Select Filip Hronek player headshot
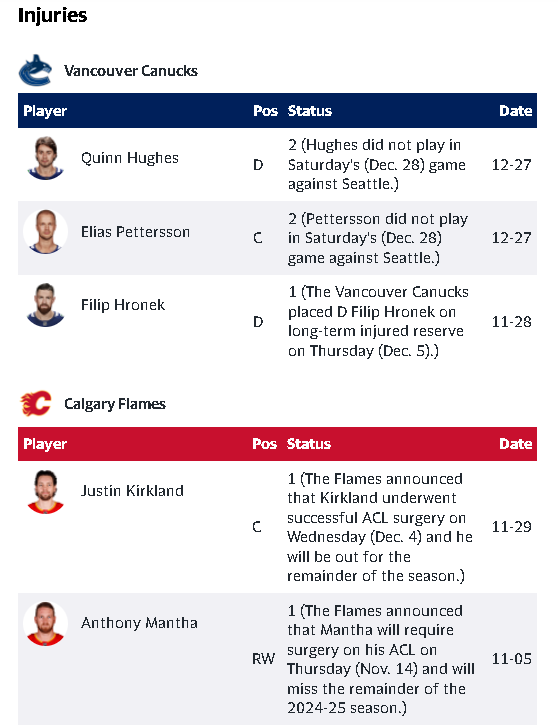Viewport: 558px width, 726px height. [x=45, y=305]
